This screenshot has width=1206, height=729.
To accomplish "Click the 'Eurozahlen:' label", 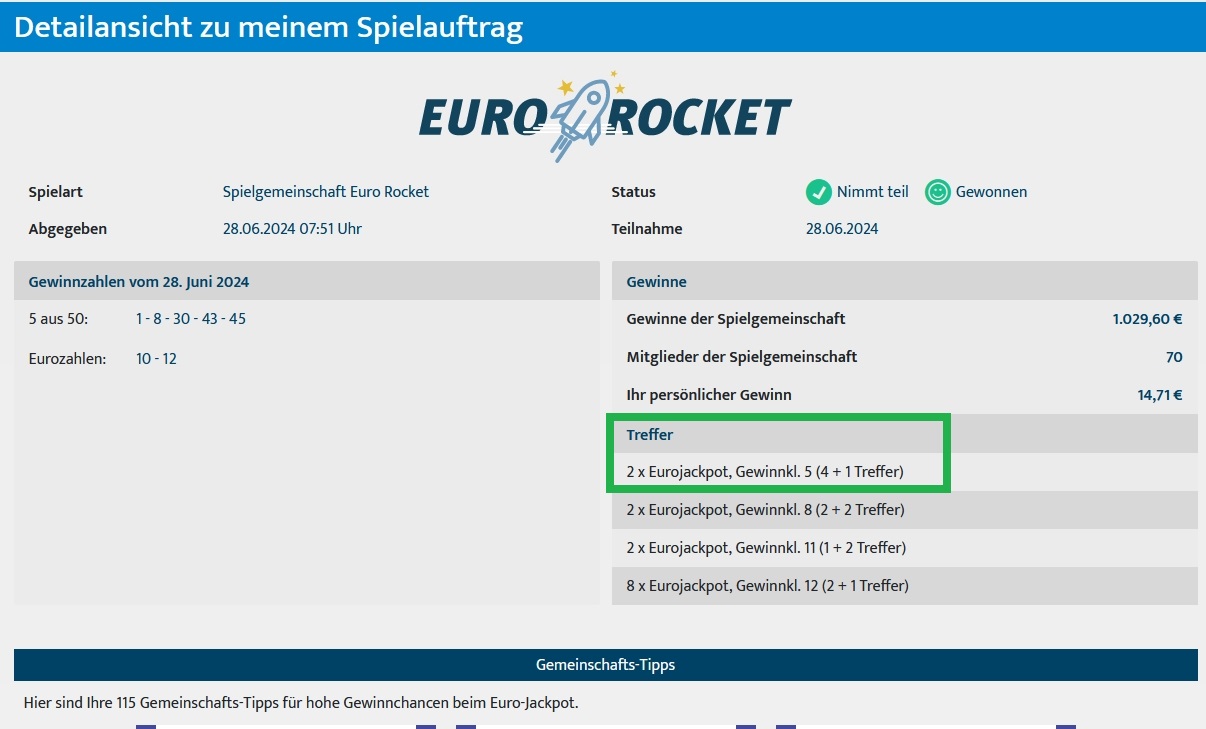I will pos(67,358).
